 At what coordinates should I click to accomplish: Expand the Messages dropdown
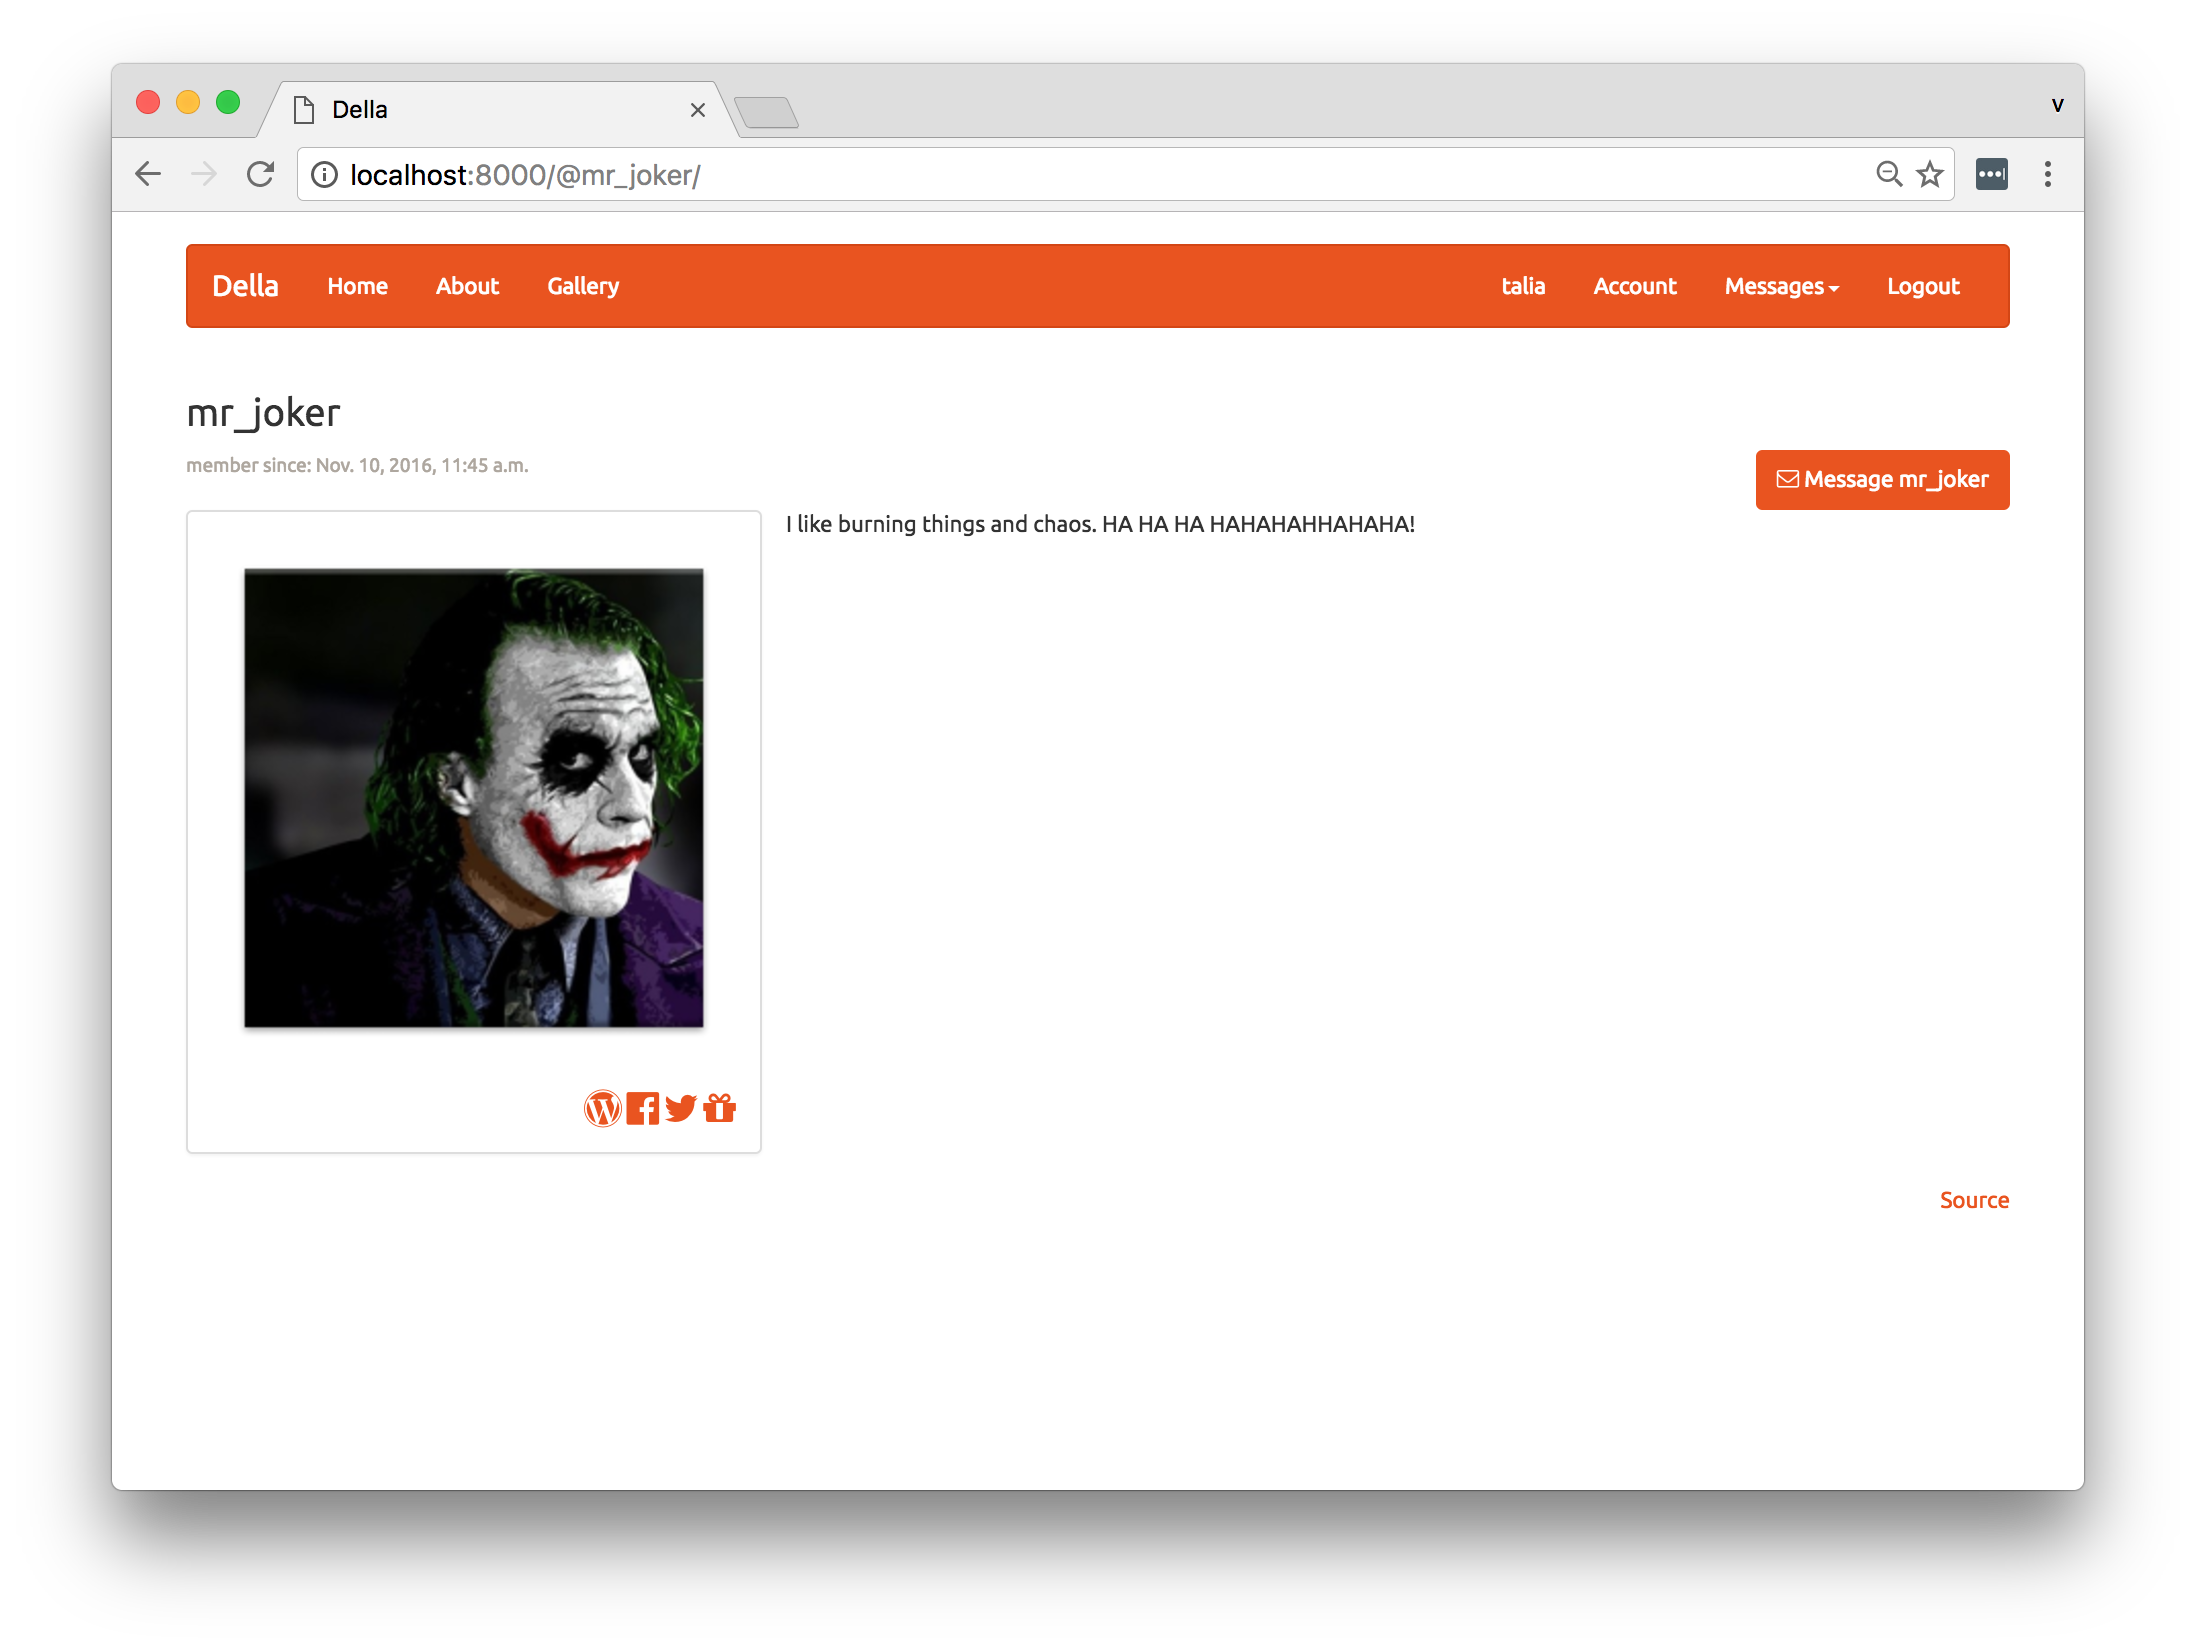[x=1781, y=286]
